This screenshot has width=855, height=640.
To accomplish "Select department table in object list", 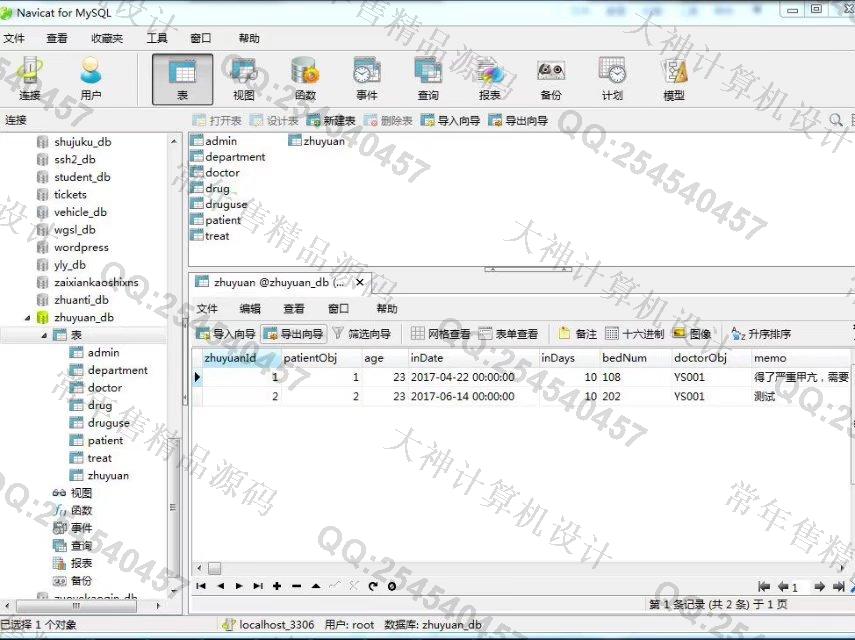I will [235, 157].
